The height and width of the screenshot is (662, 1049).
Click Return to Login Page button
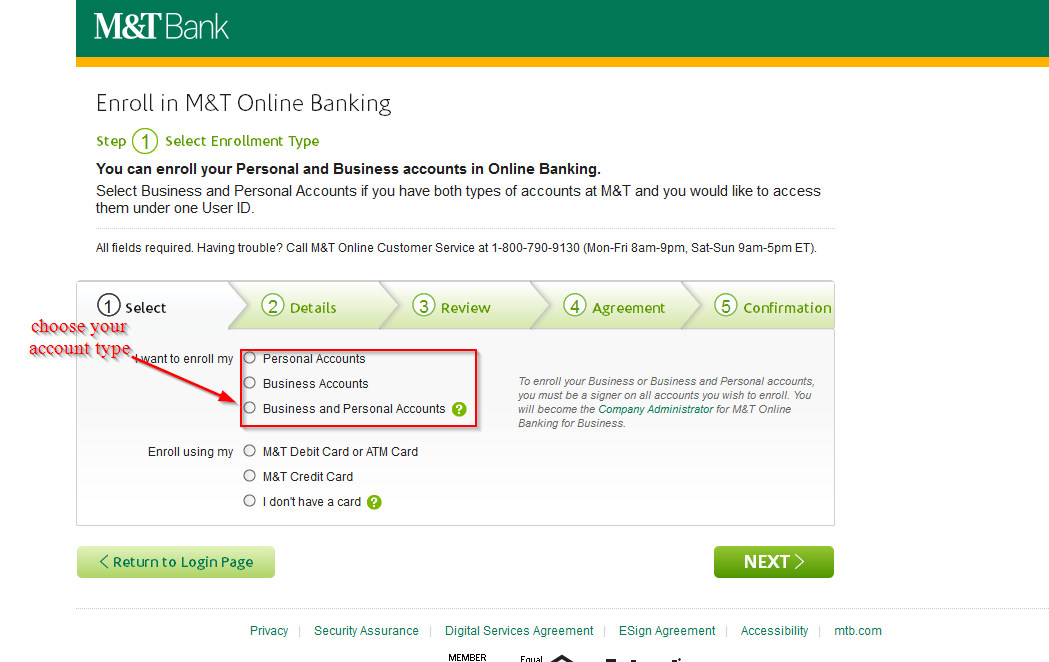click(176, 562)
